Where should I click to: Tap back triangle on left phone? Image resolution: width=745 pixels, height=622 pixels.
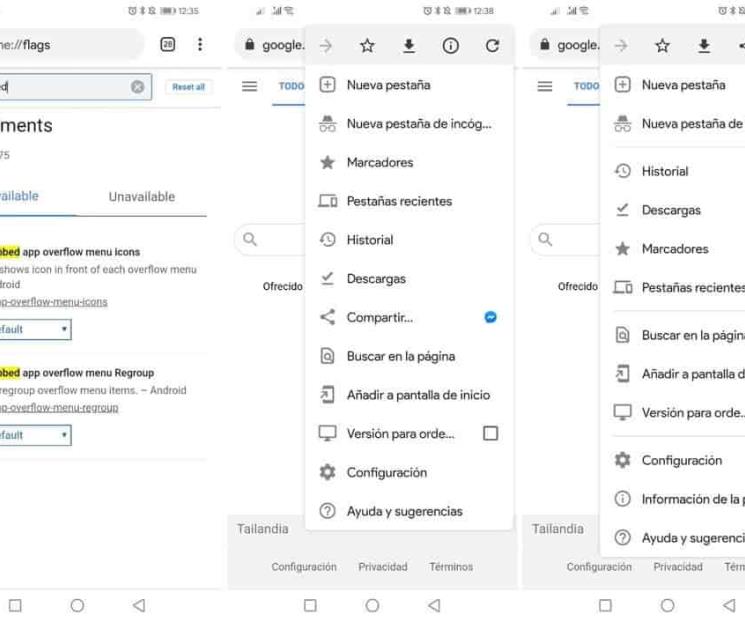click(139, 605)
